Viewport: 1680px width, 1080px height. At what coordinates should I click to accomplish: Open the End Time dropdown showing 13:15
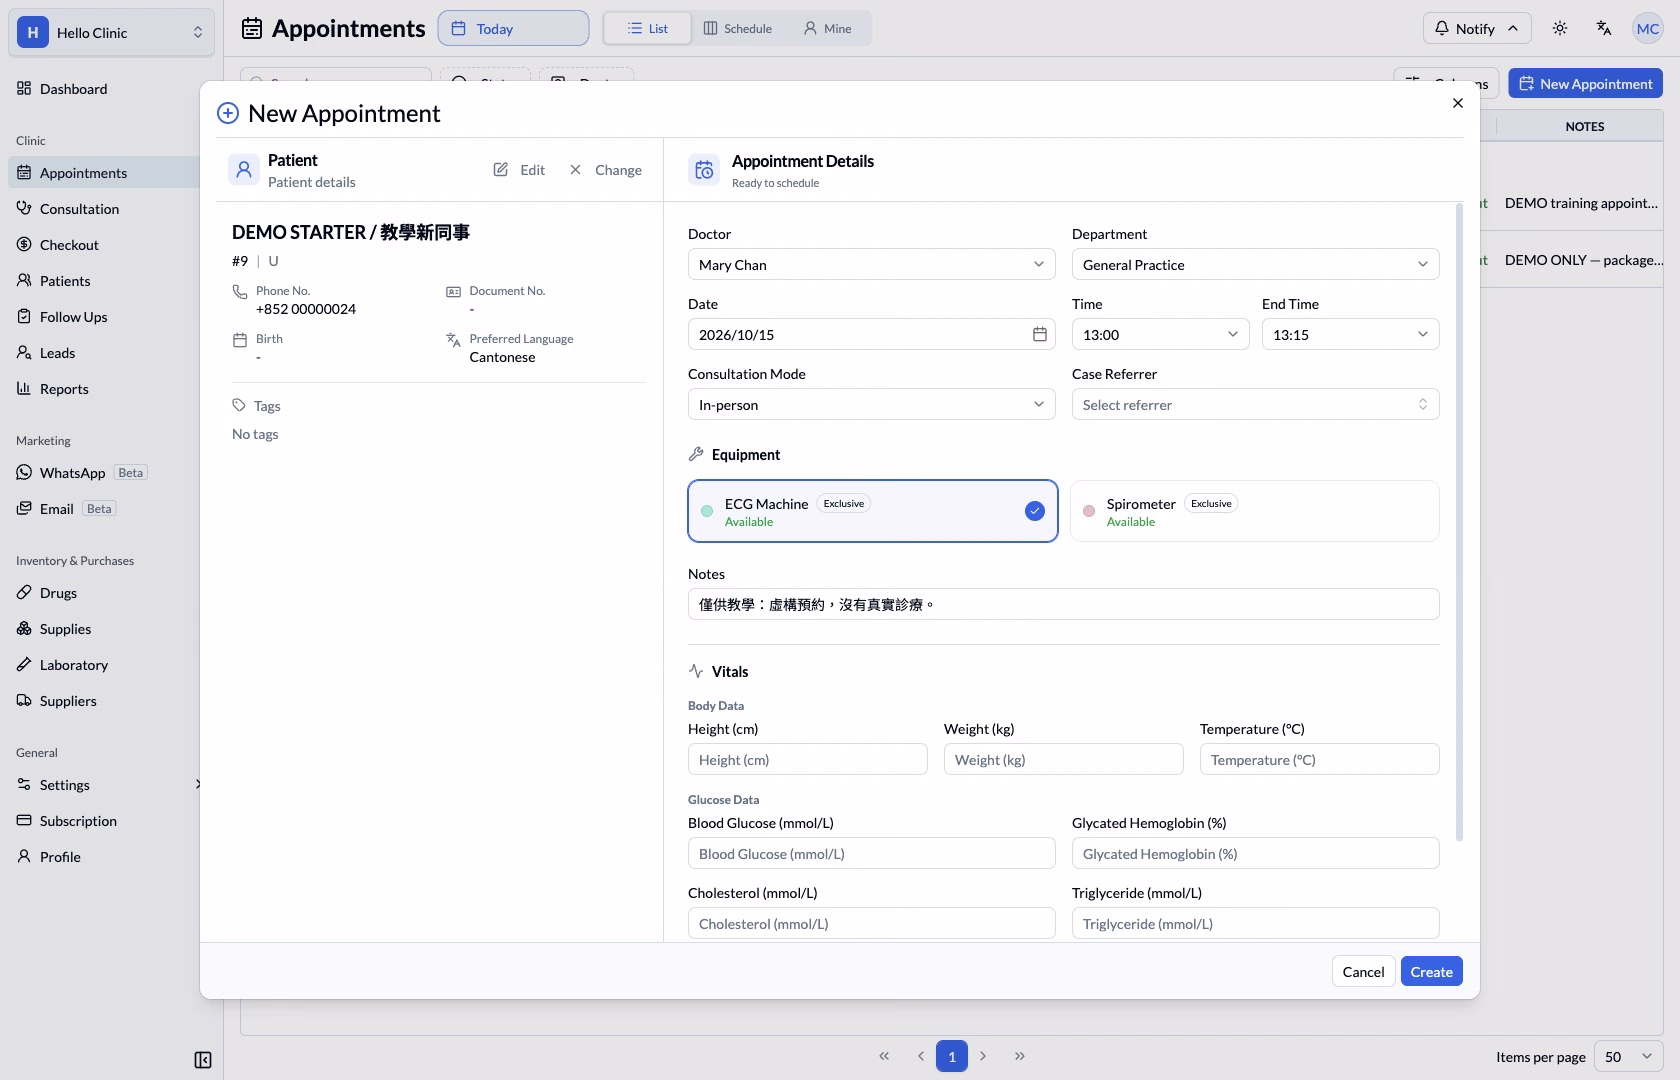click(x=1351, y=334)
